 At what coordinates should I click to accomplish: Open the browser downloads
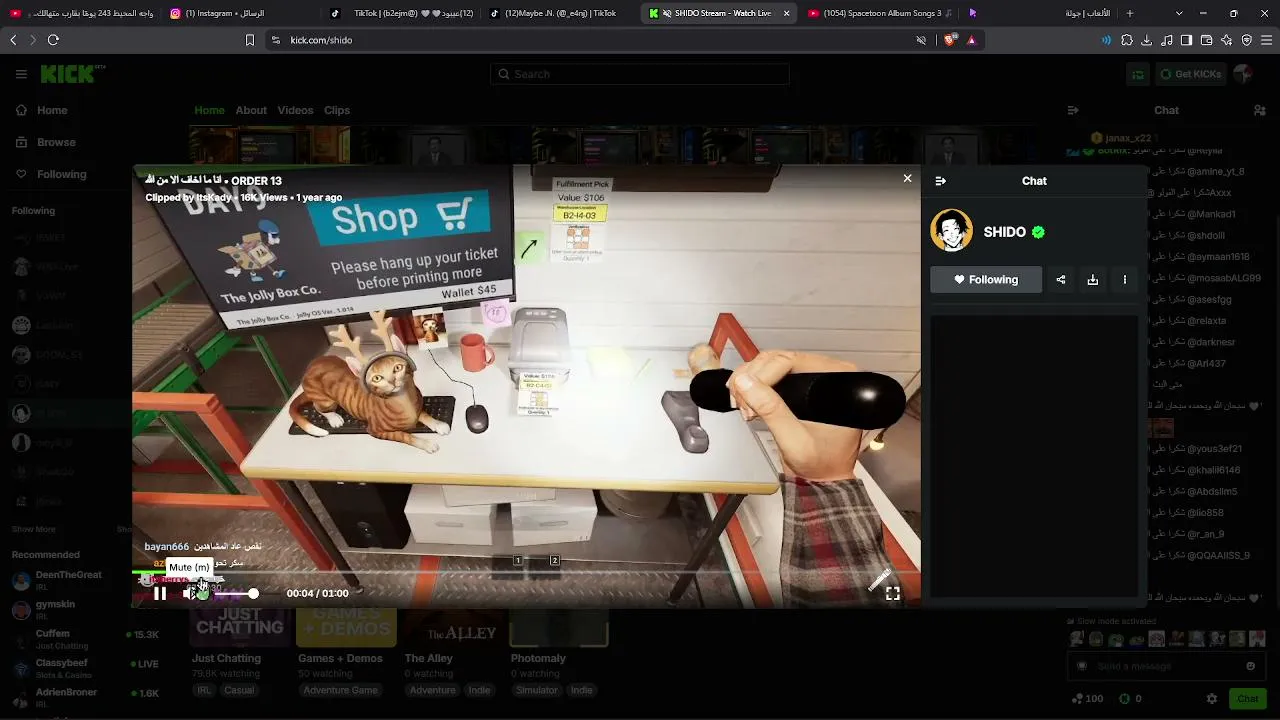pyautogui.click(x=1147, y=40)
